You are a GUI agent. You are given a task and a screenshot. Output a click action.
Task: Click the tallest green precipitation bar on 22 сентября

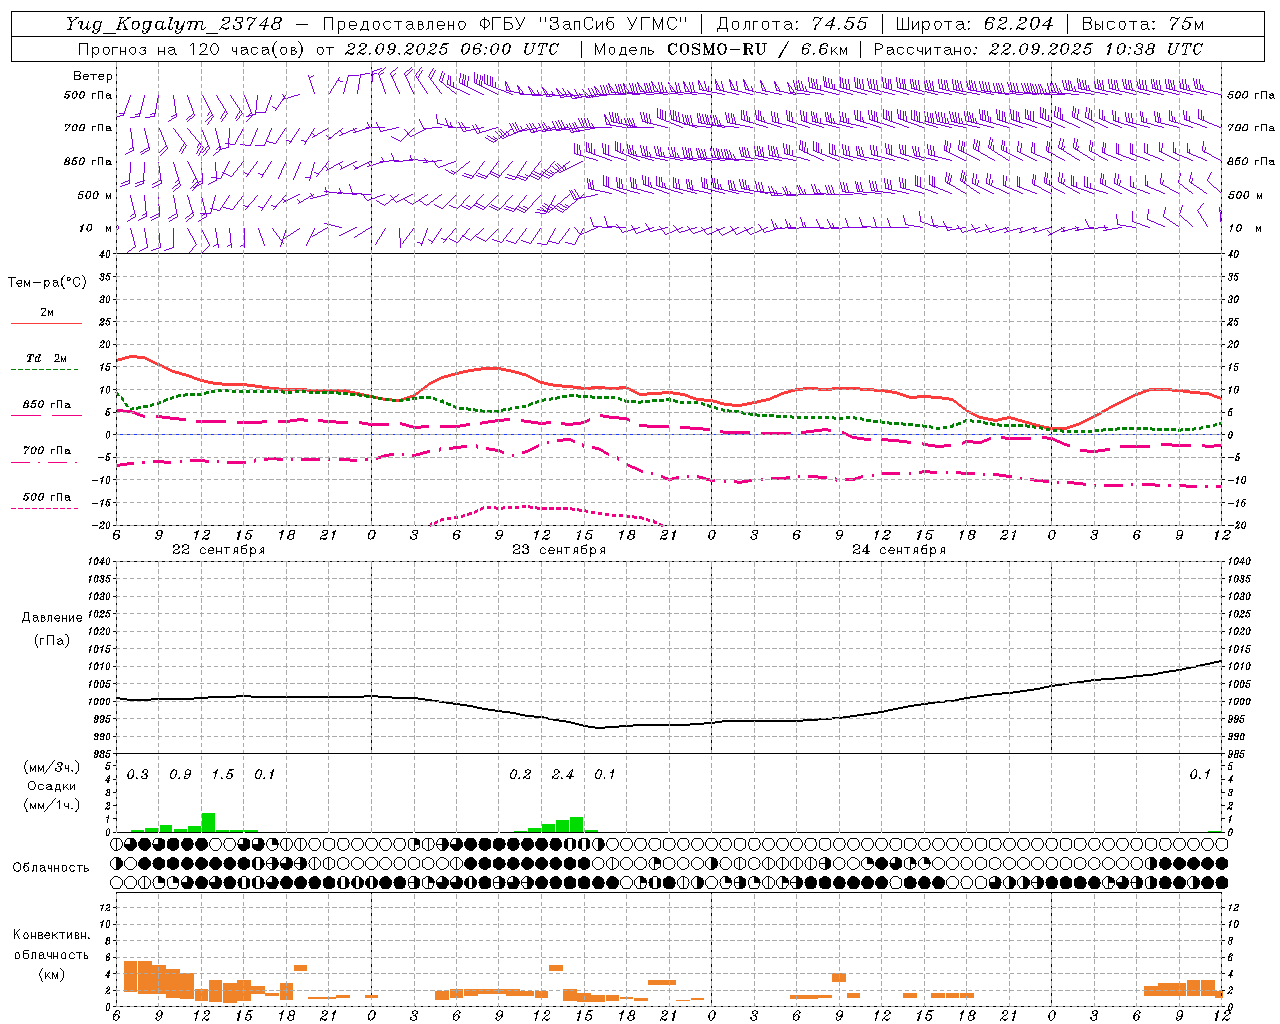[208, 822]
